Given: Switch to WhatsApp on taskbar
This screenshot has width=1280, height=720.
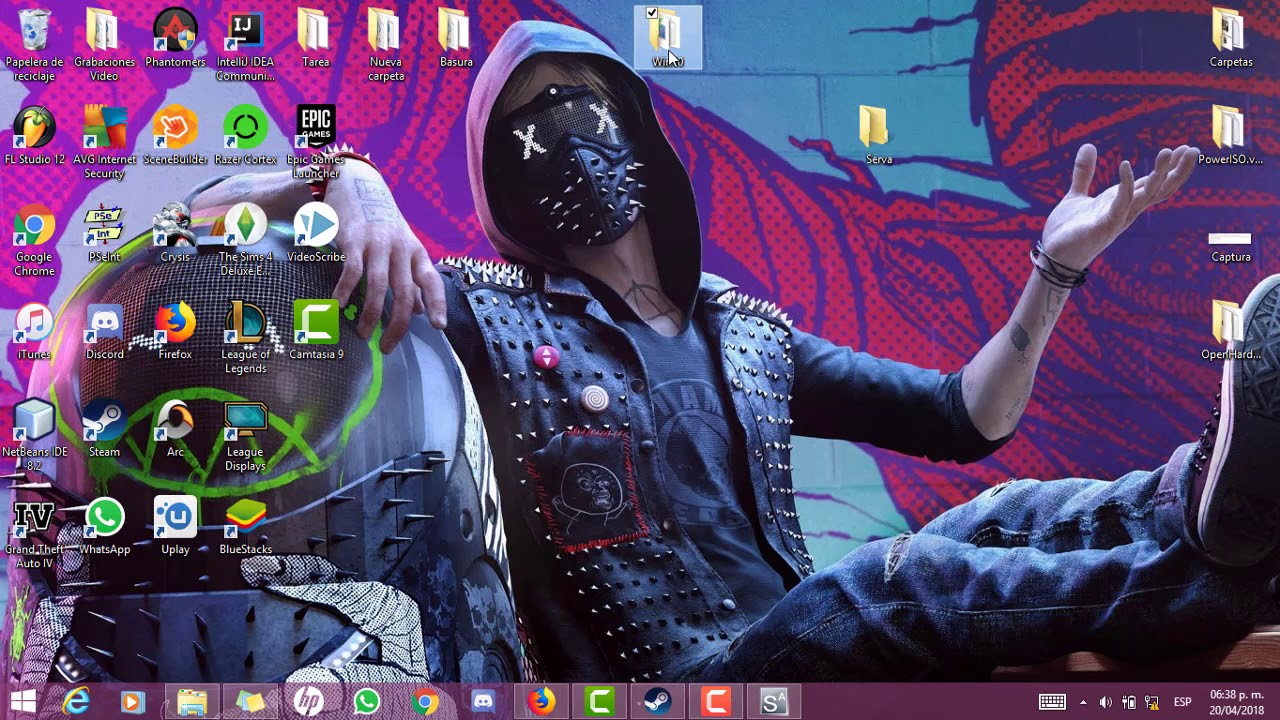Looking at the screenshot, I should click(x=366, y=702).
